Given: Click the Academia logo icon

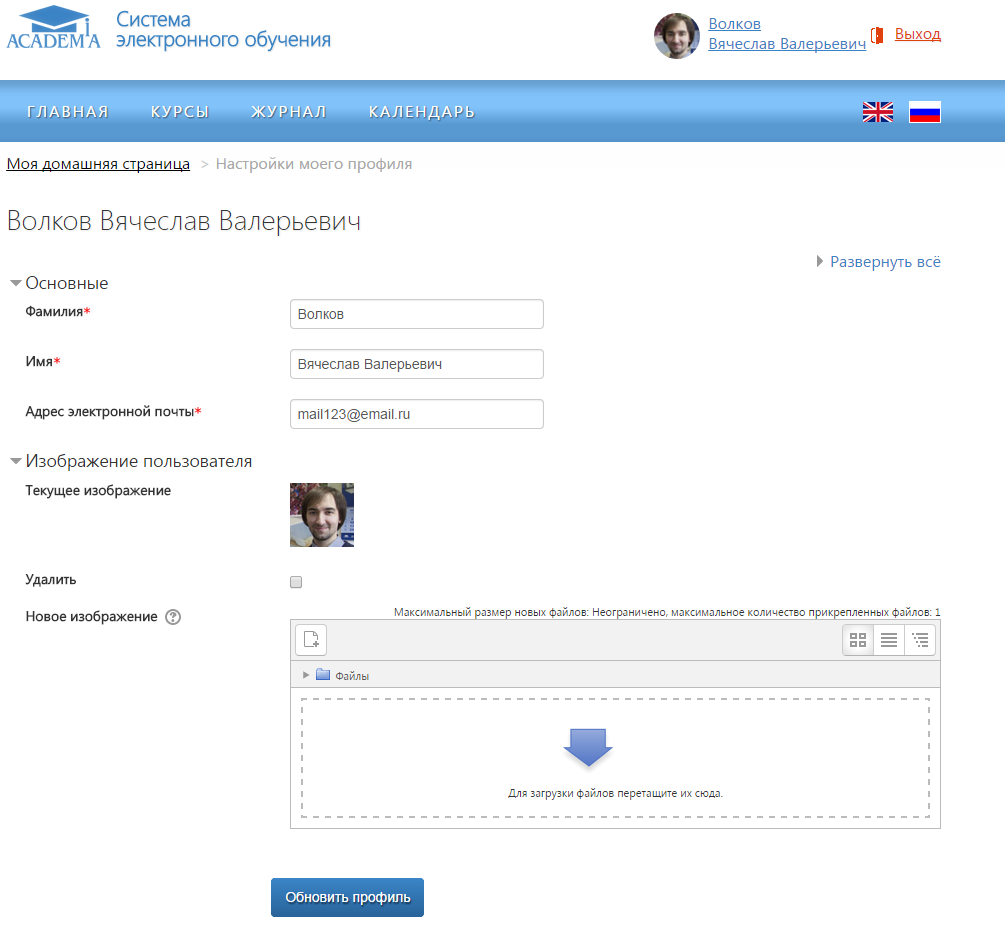Looking at the screenshot, I should tap(53, 28).
